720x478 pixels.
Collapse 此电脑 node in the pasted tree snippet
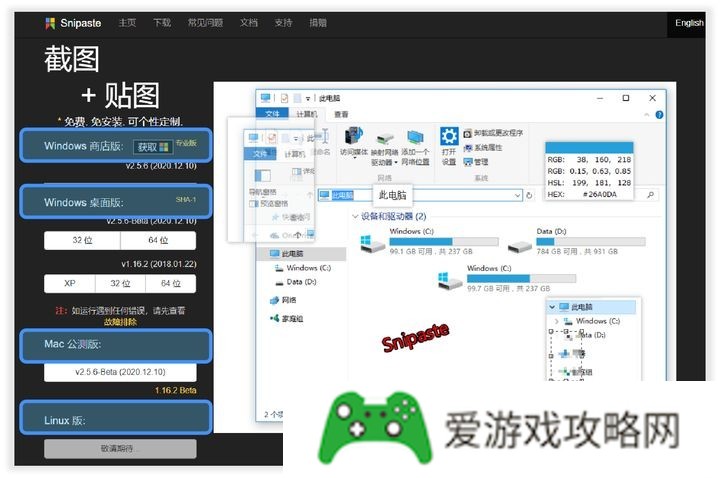click(x=552, y=307)
